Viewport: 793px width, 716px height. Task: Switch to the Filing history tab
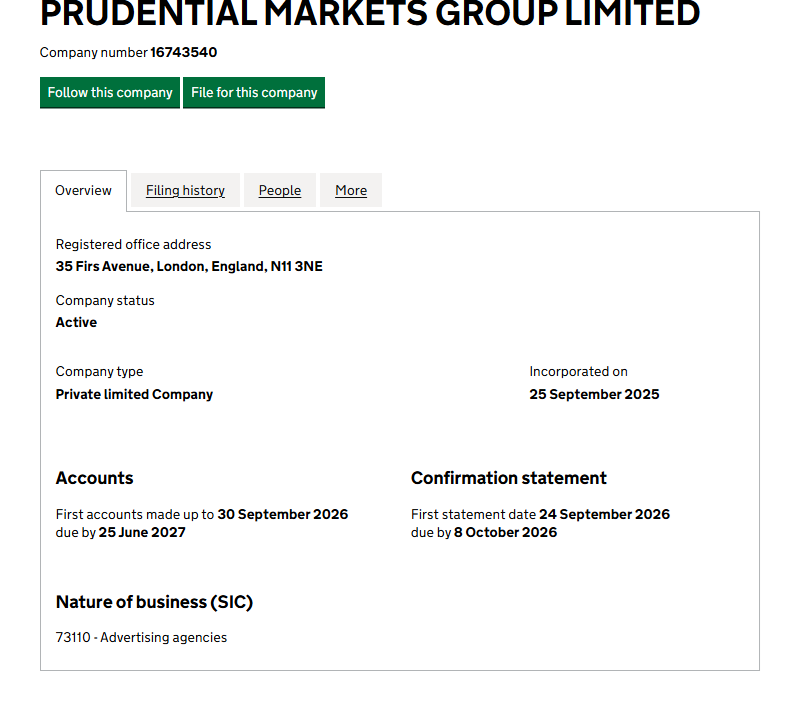pyautogui.click(x=185, y=190)
